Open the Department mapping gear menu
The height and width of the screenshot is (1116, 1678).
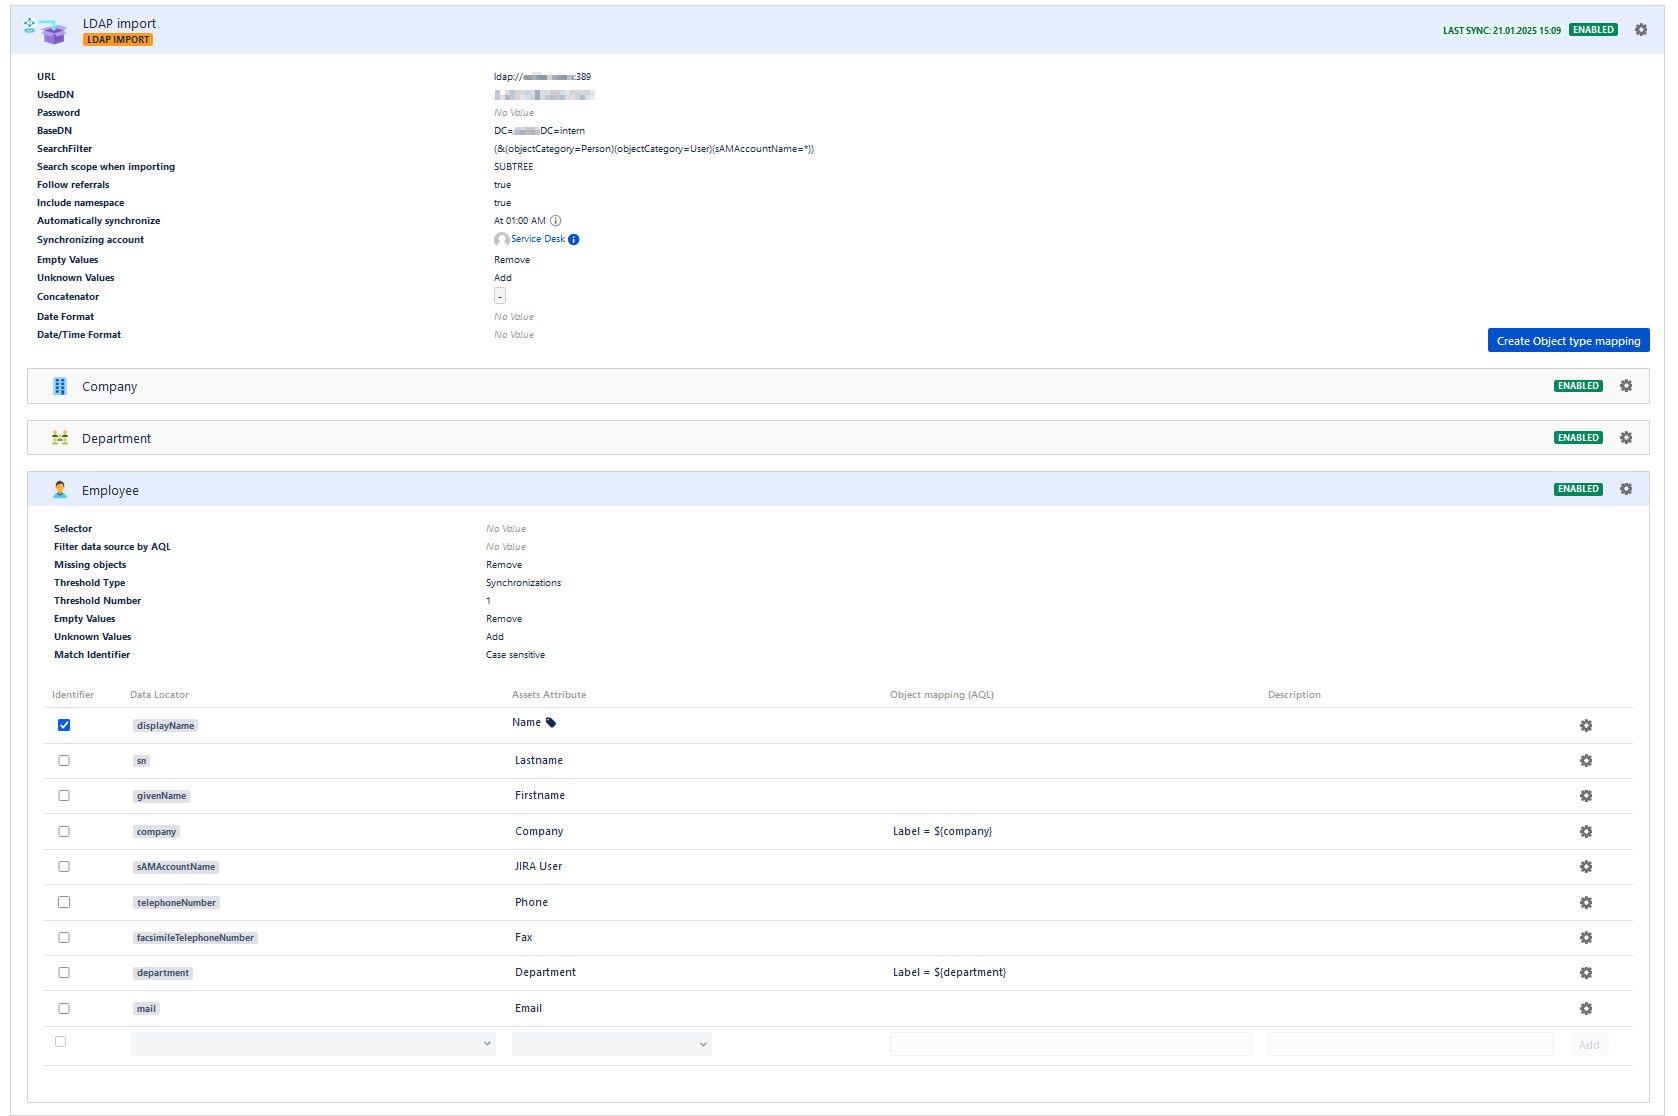1626,438
